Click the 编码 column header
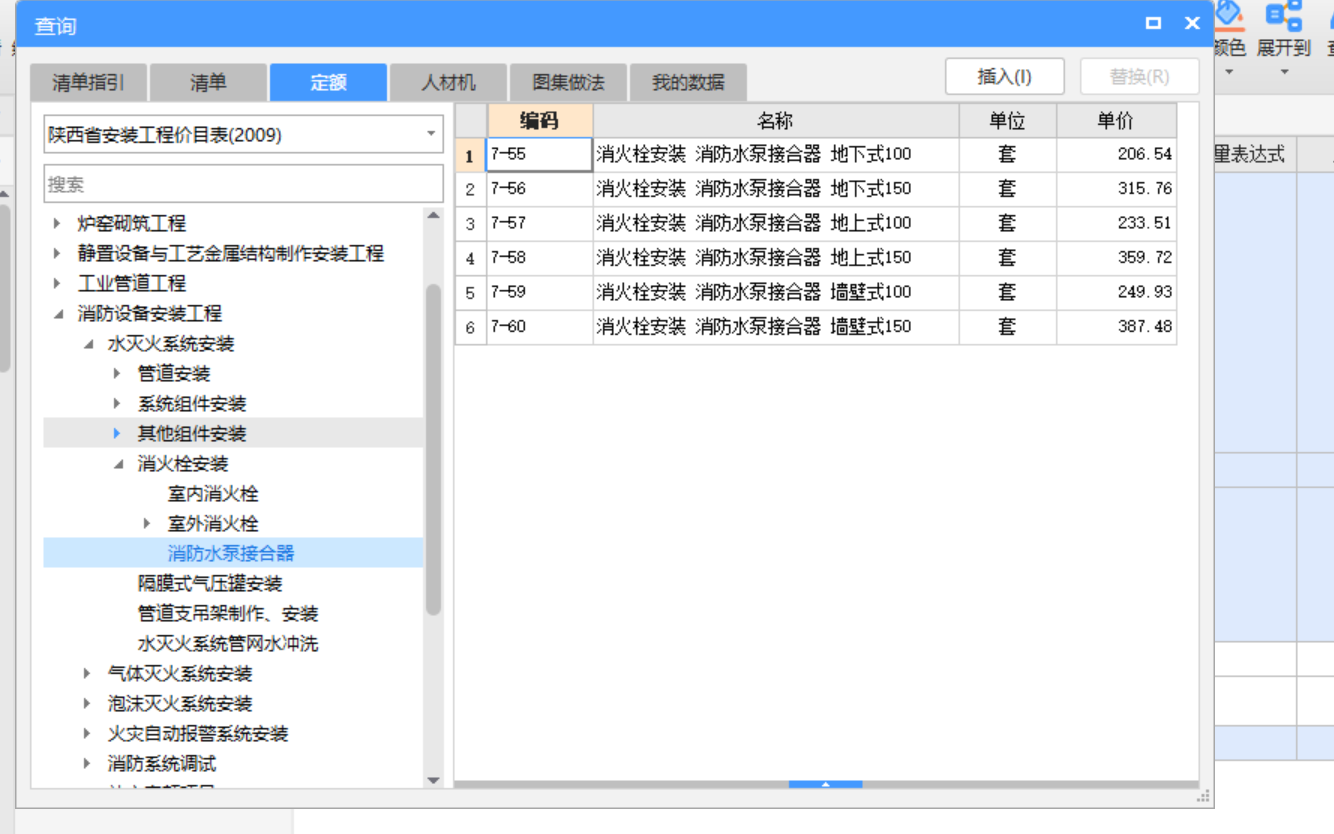1334x834 pixels. [540, 121]
